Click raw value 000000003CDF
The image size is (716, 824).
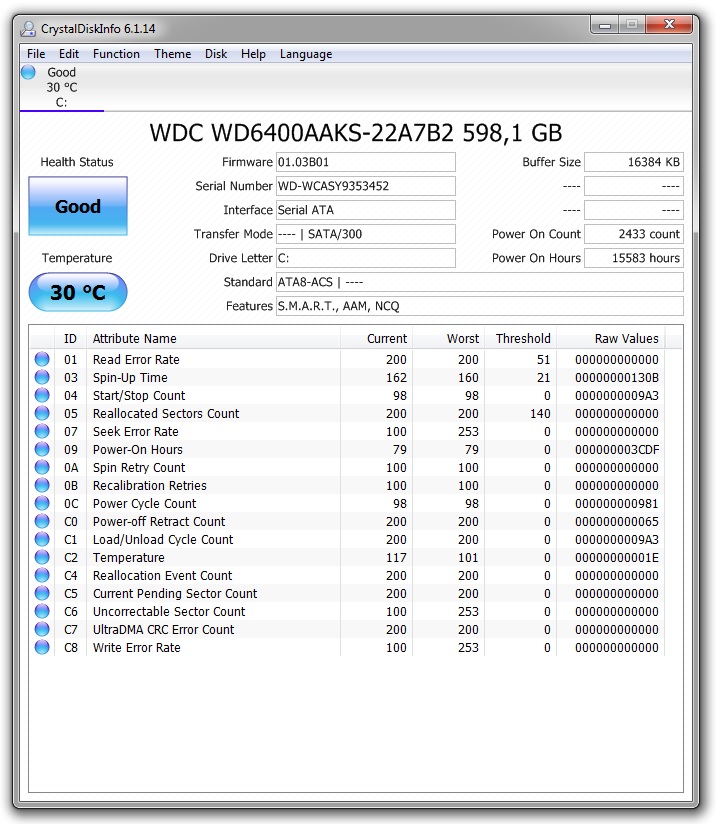click(x=617, y=450)
